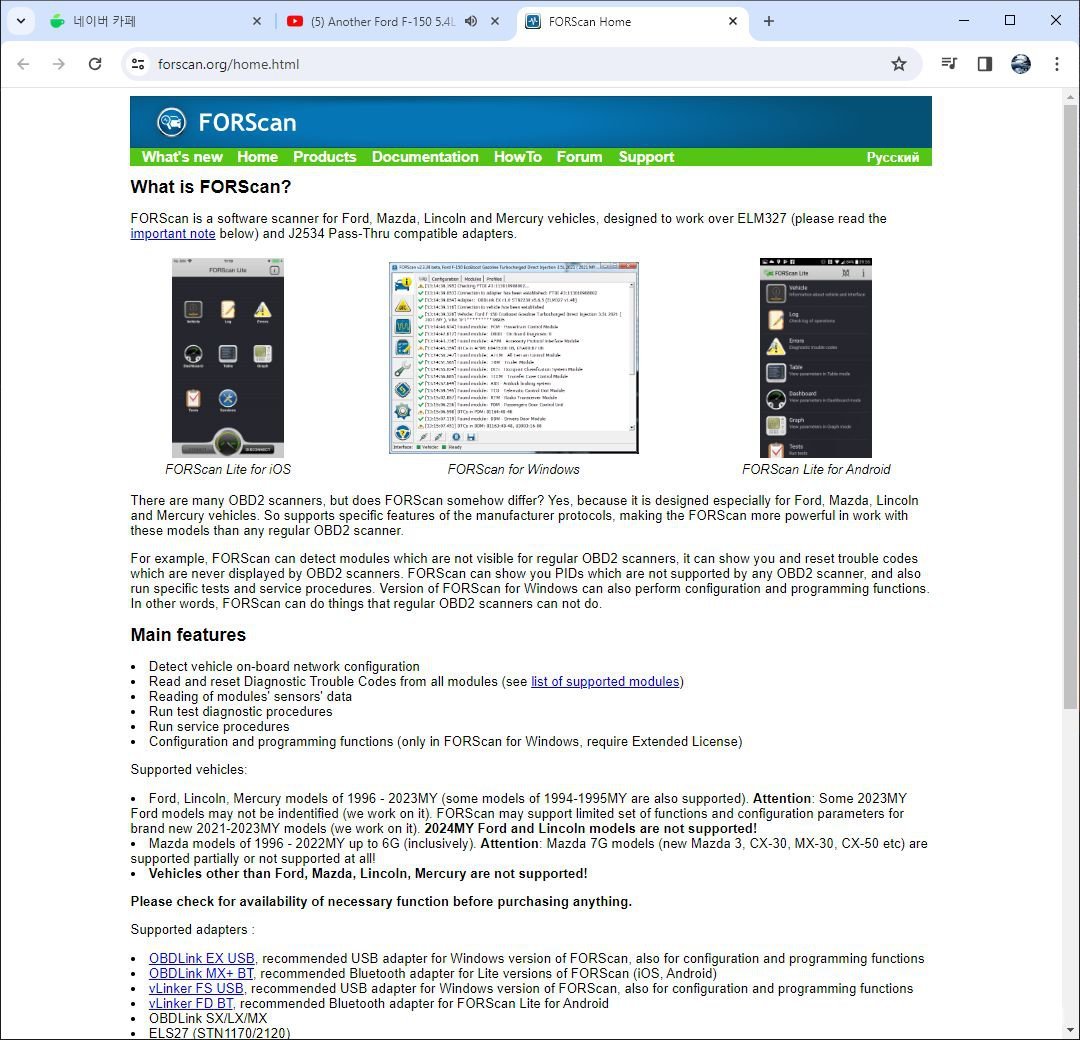Click the 'FORScan Lite for iOS' caption

(x=228, y=470)
